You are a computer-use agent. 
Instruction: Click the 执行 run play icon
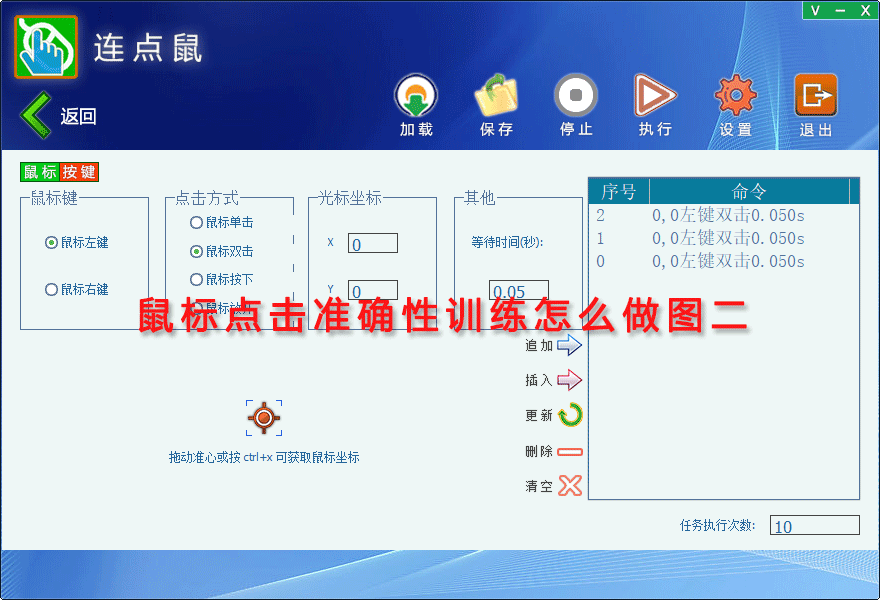point(654,95)
